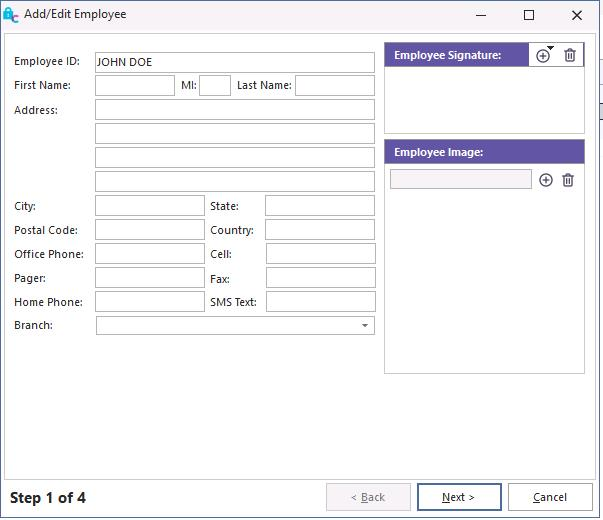Focus the Postal Code field
The width and height of the screenshot is (603, 520).
point(149,230)
